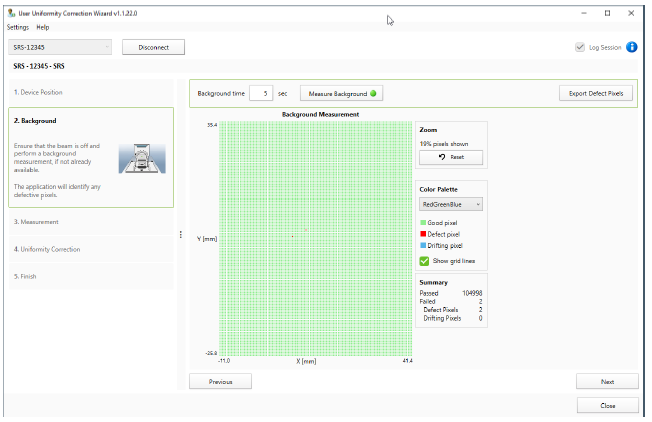
Task: Click the red defect pixel in plot
Action: [292, 236]
